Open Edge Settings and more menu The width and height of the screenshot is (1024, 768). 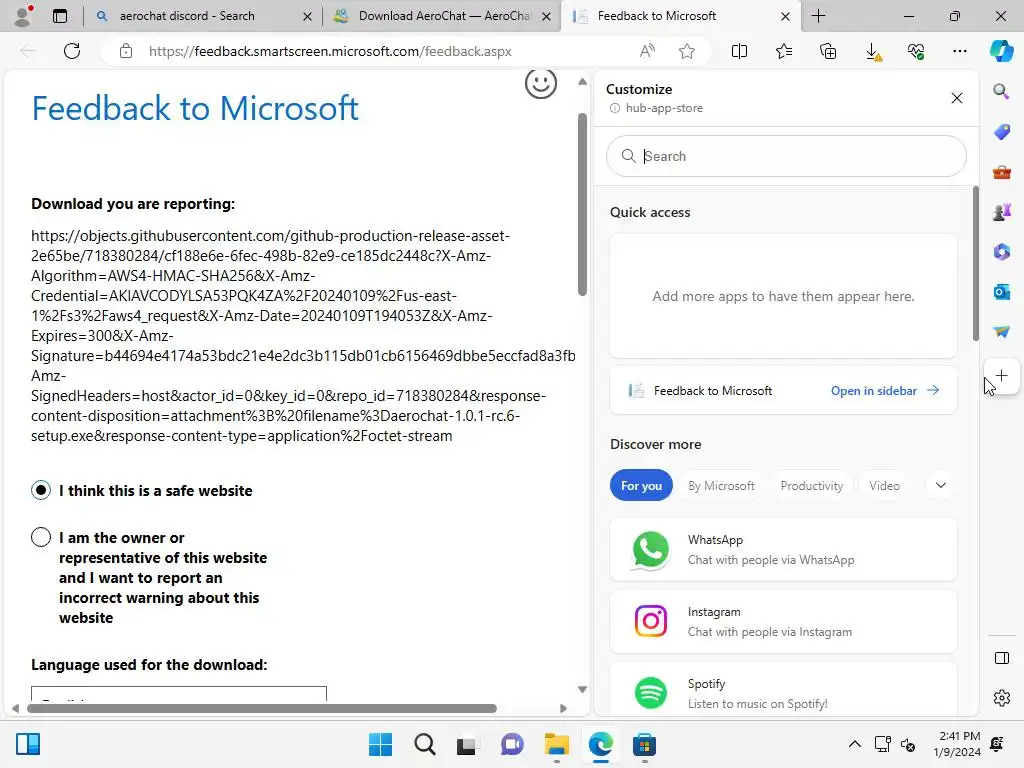pos(959,51)
